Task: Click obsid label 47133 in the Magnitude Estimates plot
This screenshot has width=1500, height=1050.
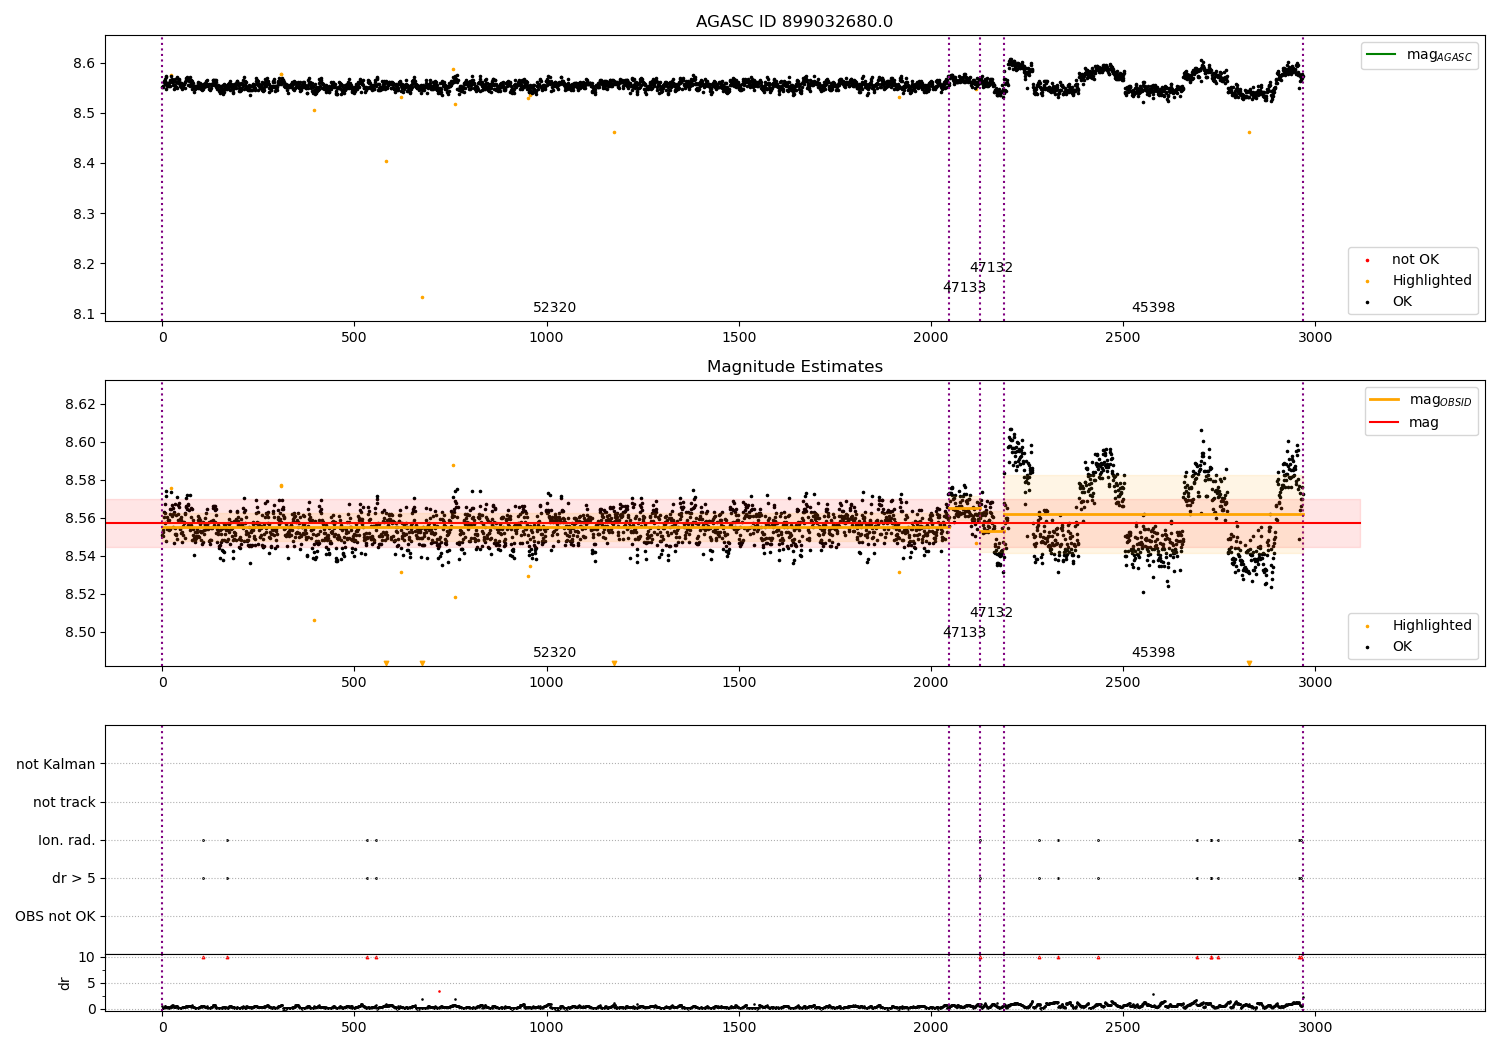Action: click(x=964, y=633)
